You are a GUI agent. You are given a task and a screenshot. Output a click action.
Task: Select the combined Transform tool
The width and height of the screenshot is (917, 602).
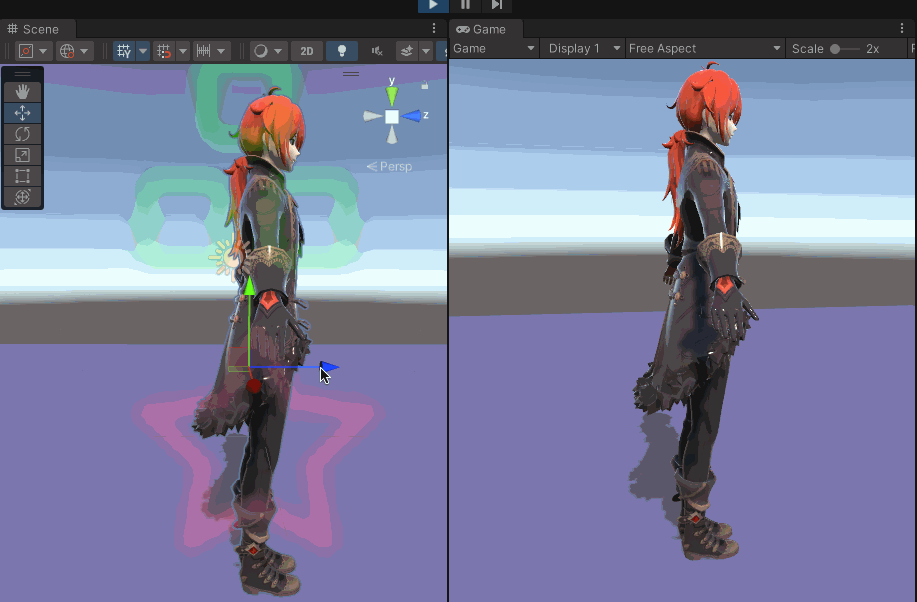[x=22, y=197]
